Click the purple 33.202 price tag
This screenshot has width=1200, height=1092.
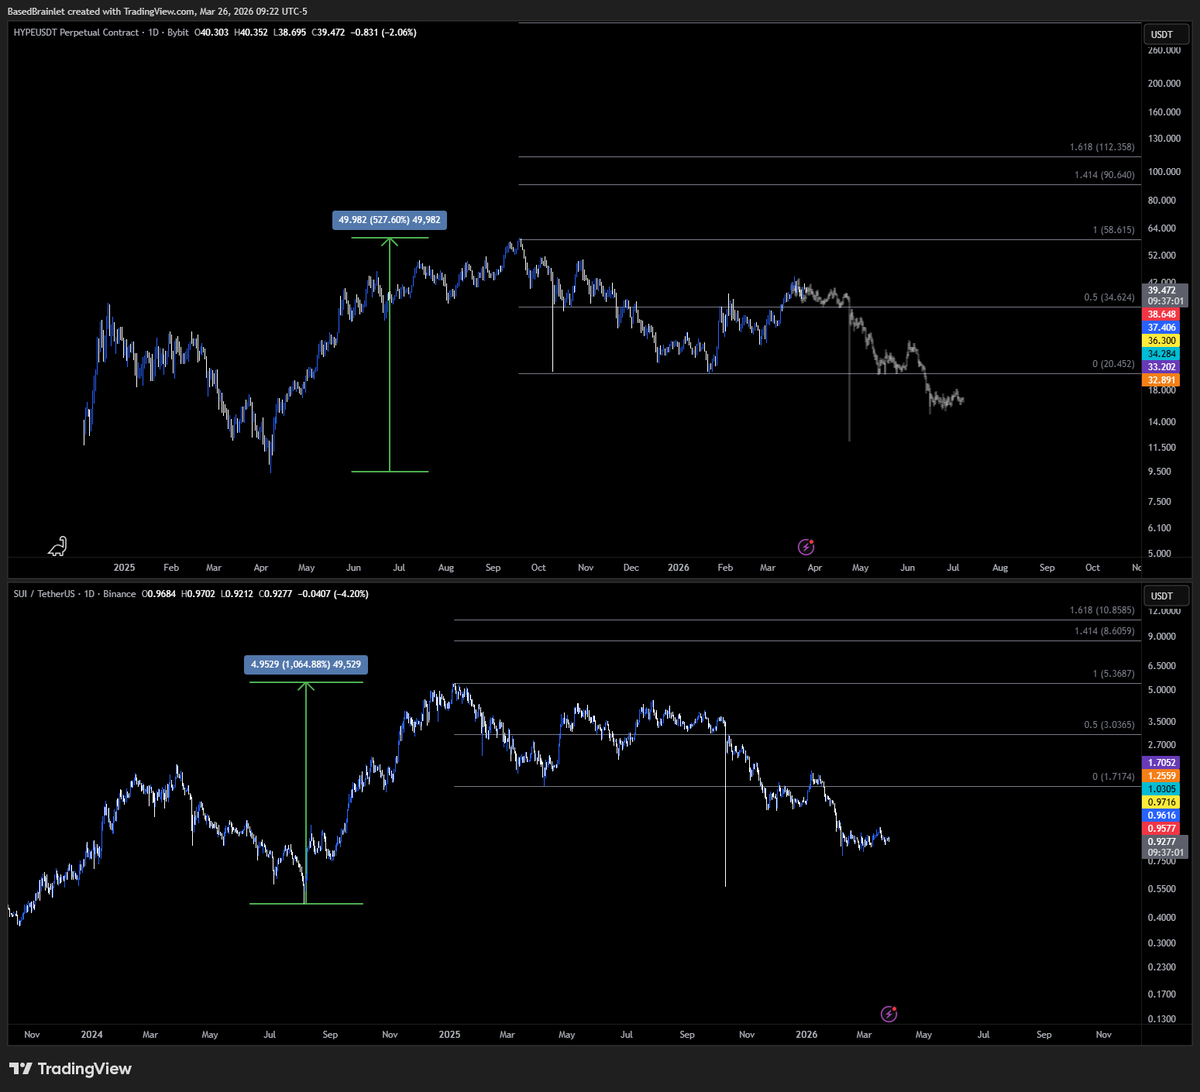[1162, 367]
